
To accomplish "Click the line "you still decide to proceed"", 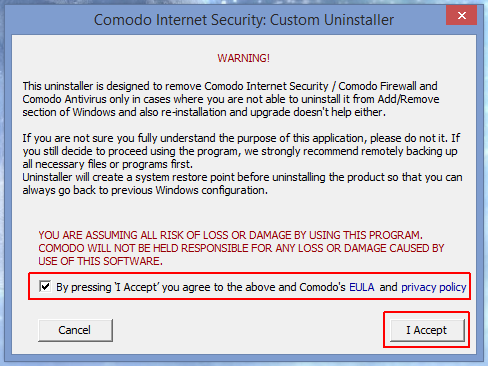I will (x=240, y=151).
